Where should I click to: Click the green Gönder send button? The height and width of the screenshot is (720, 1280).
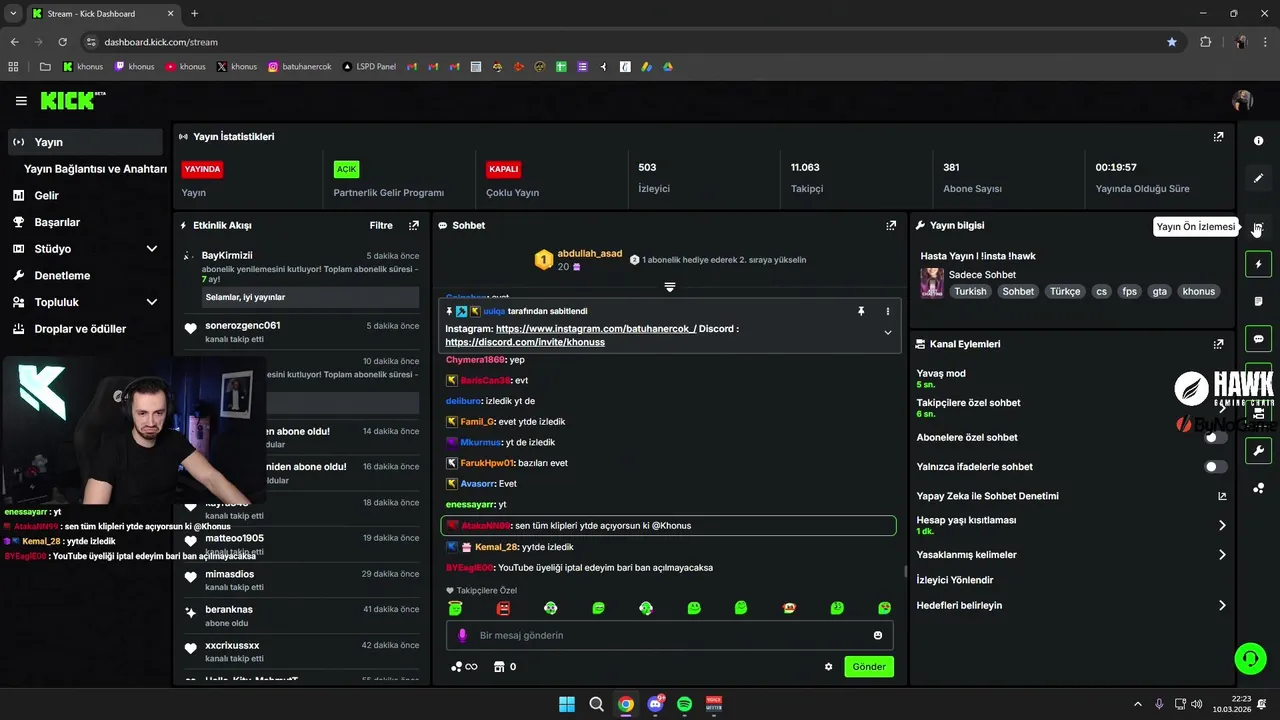point(869,667)
